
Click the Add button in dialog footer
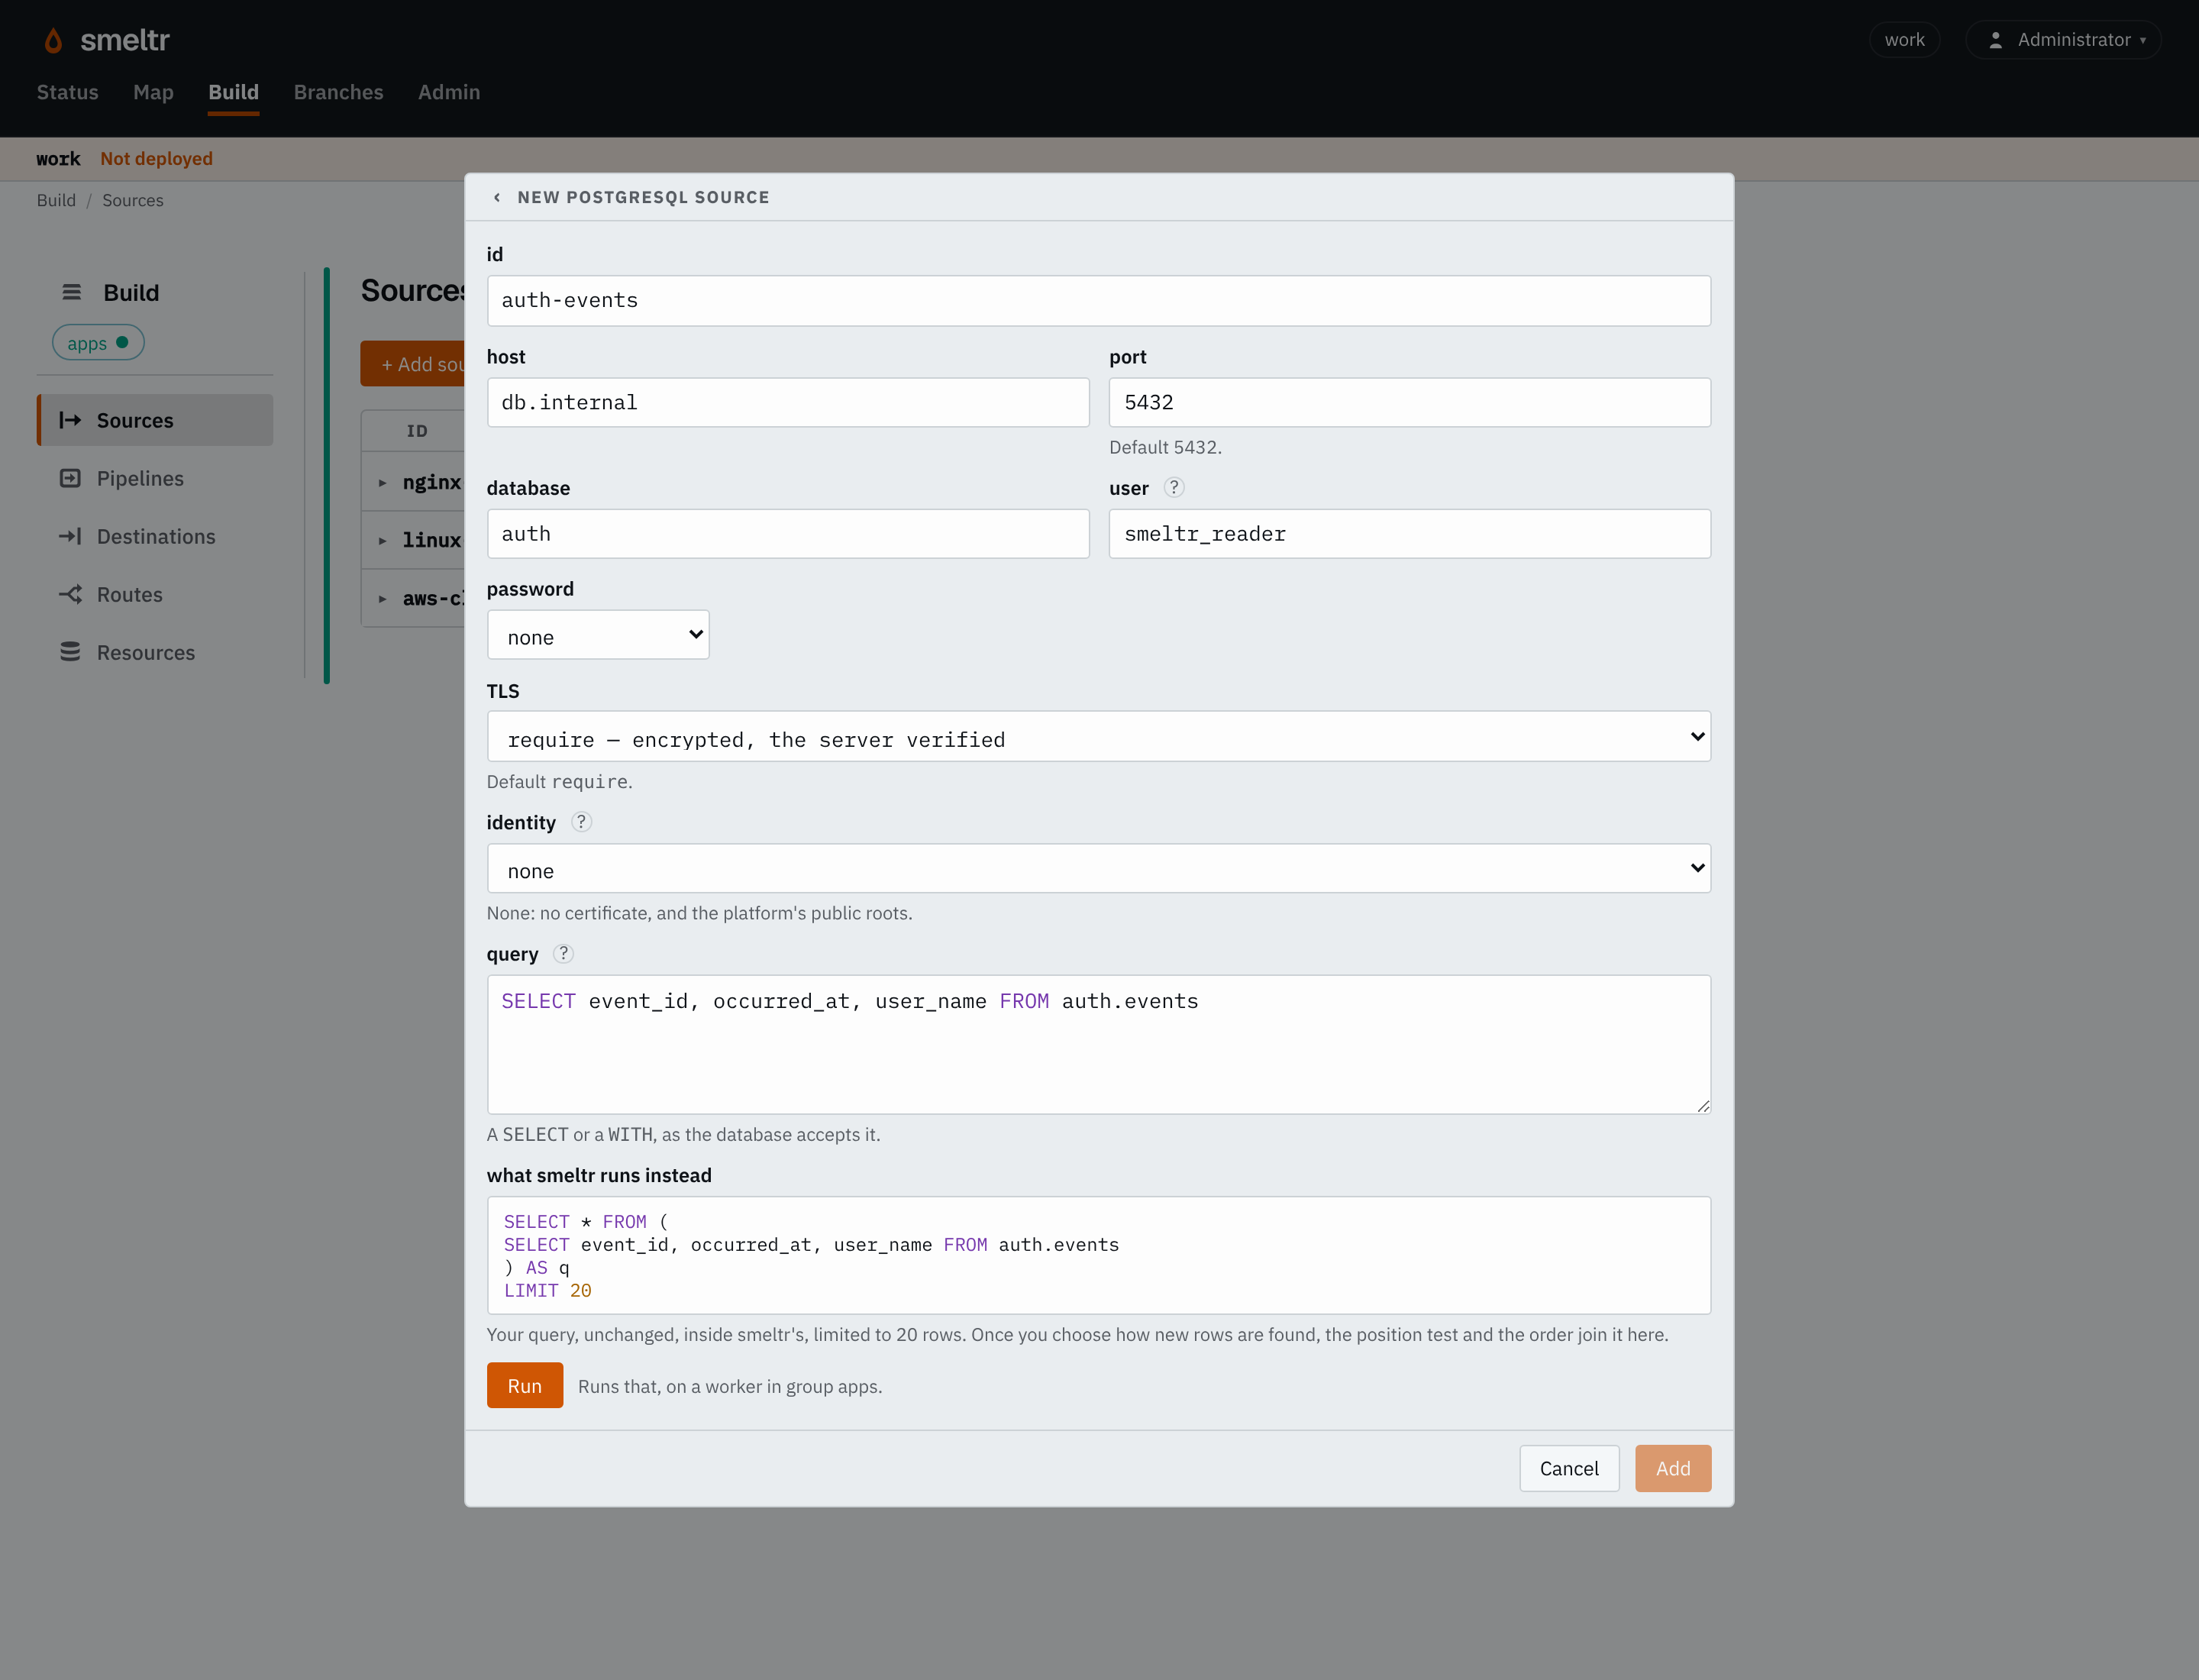[x=1673, y=1469]
